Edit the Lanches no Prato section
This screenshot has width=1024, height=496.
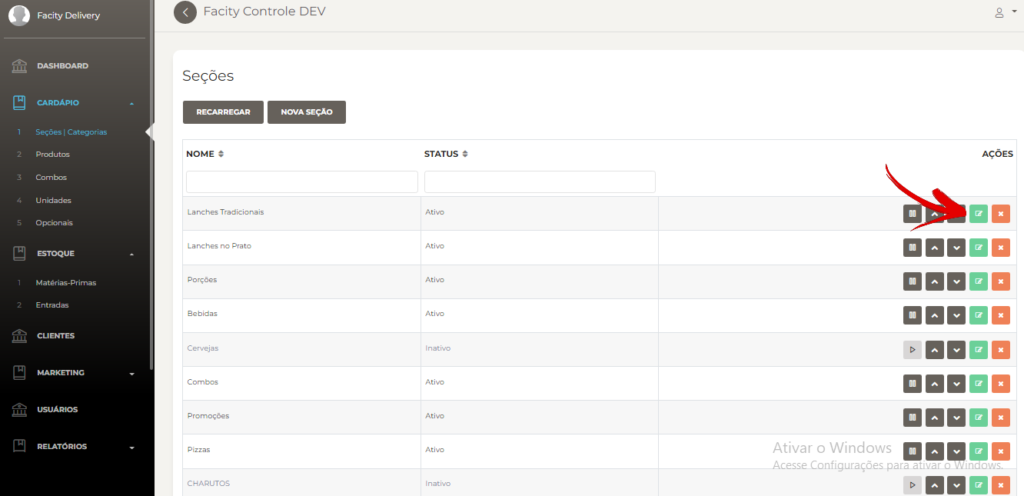tap(978, 247)
